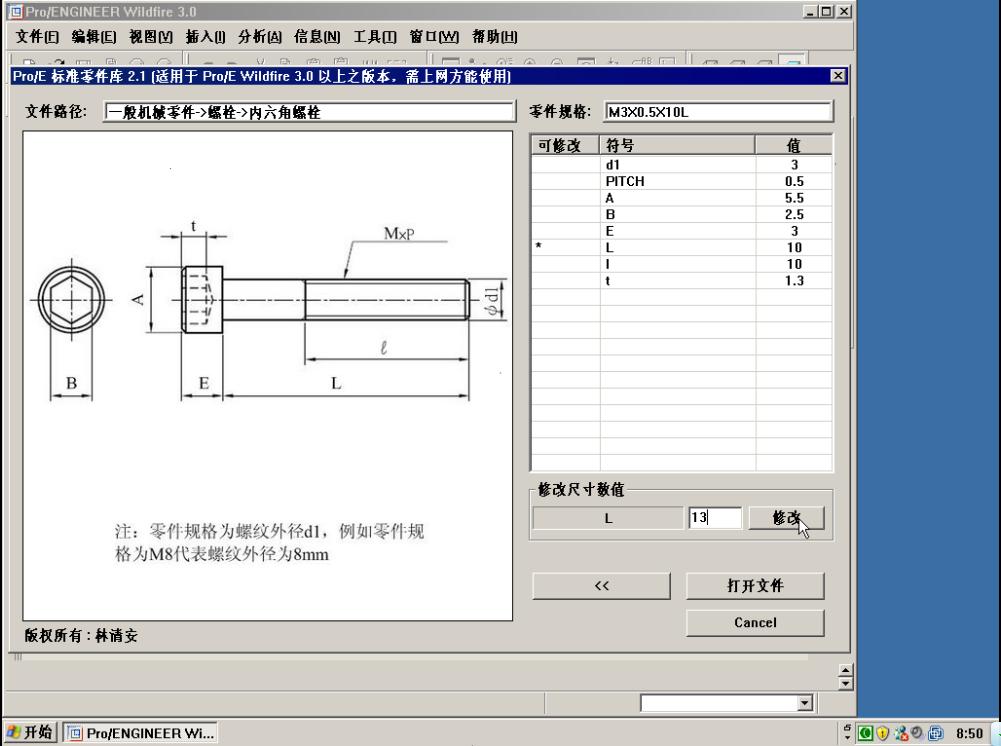1001x746 pixels.
Task: Select the t symbol cell in the table
Action: [677, 281]
